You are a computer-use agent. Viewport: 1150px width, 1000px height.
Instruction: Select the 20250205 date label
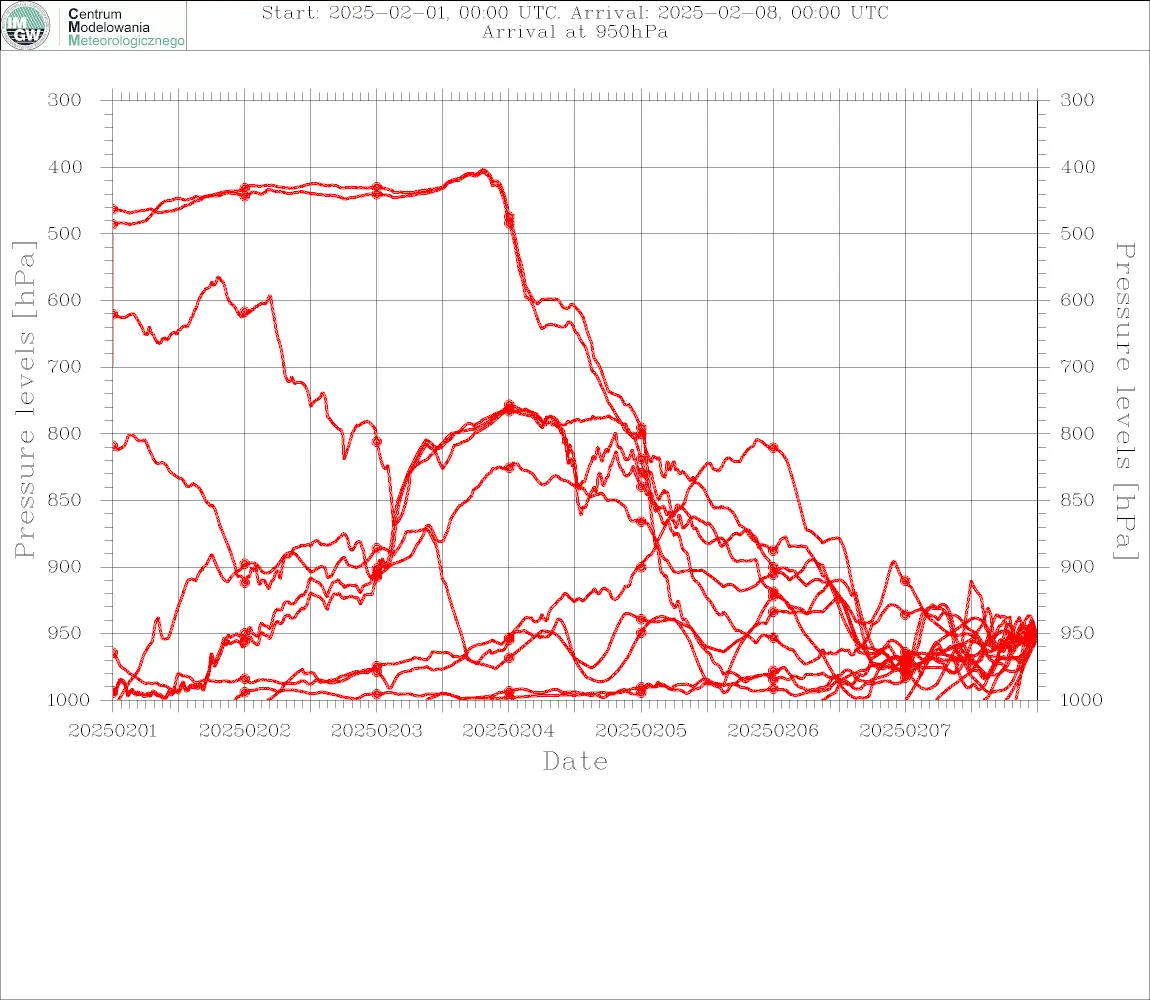pos(641,731)
